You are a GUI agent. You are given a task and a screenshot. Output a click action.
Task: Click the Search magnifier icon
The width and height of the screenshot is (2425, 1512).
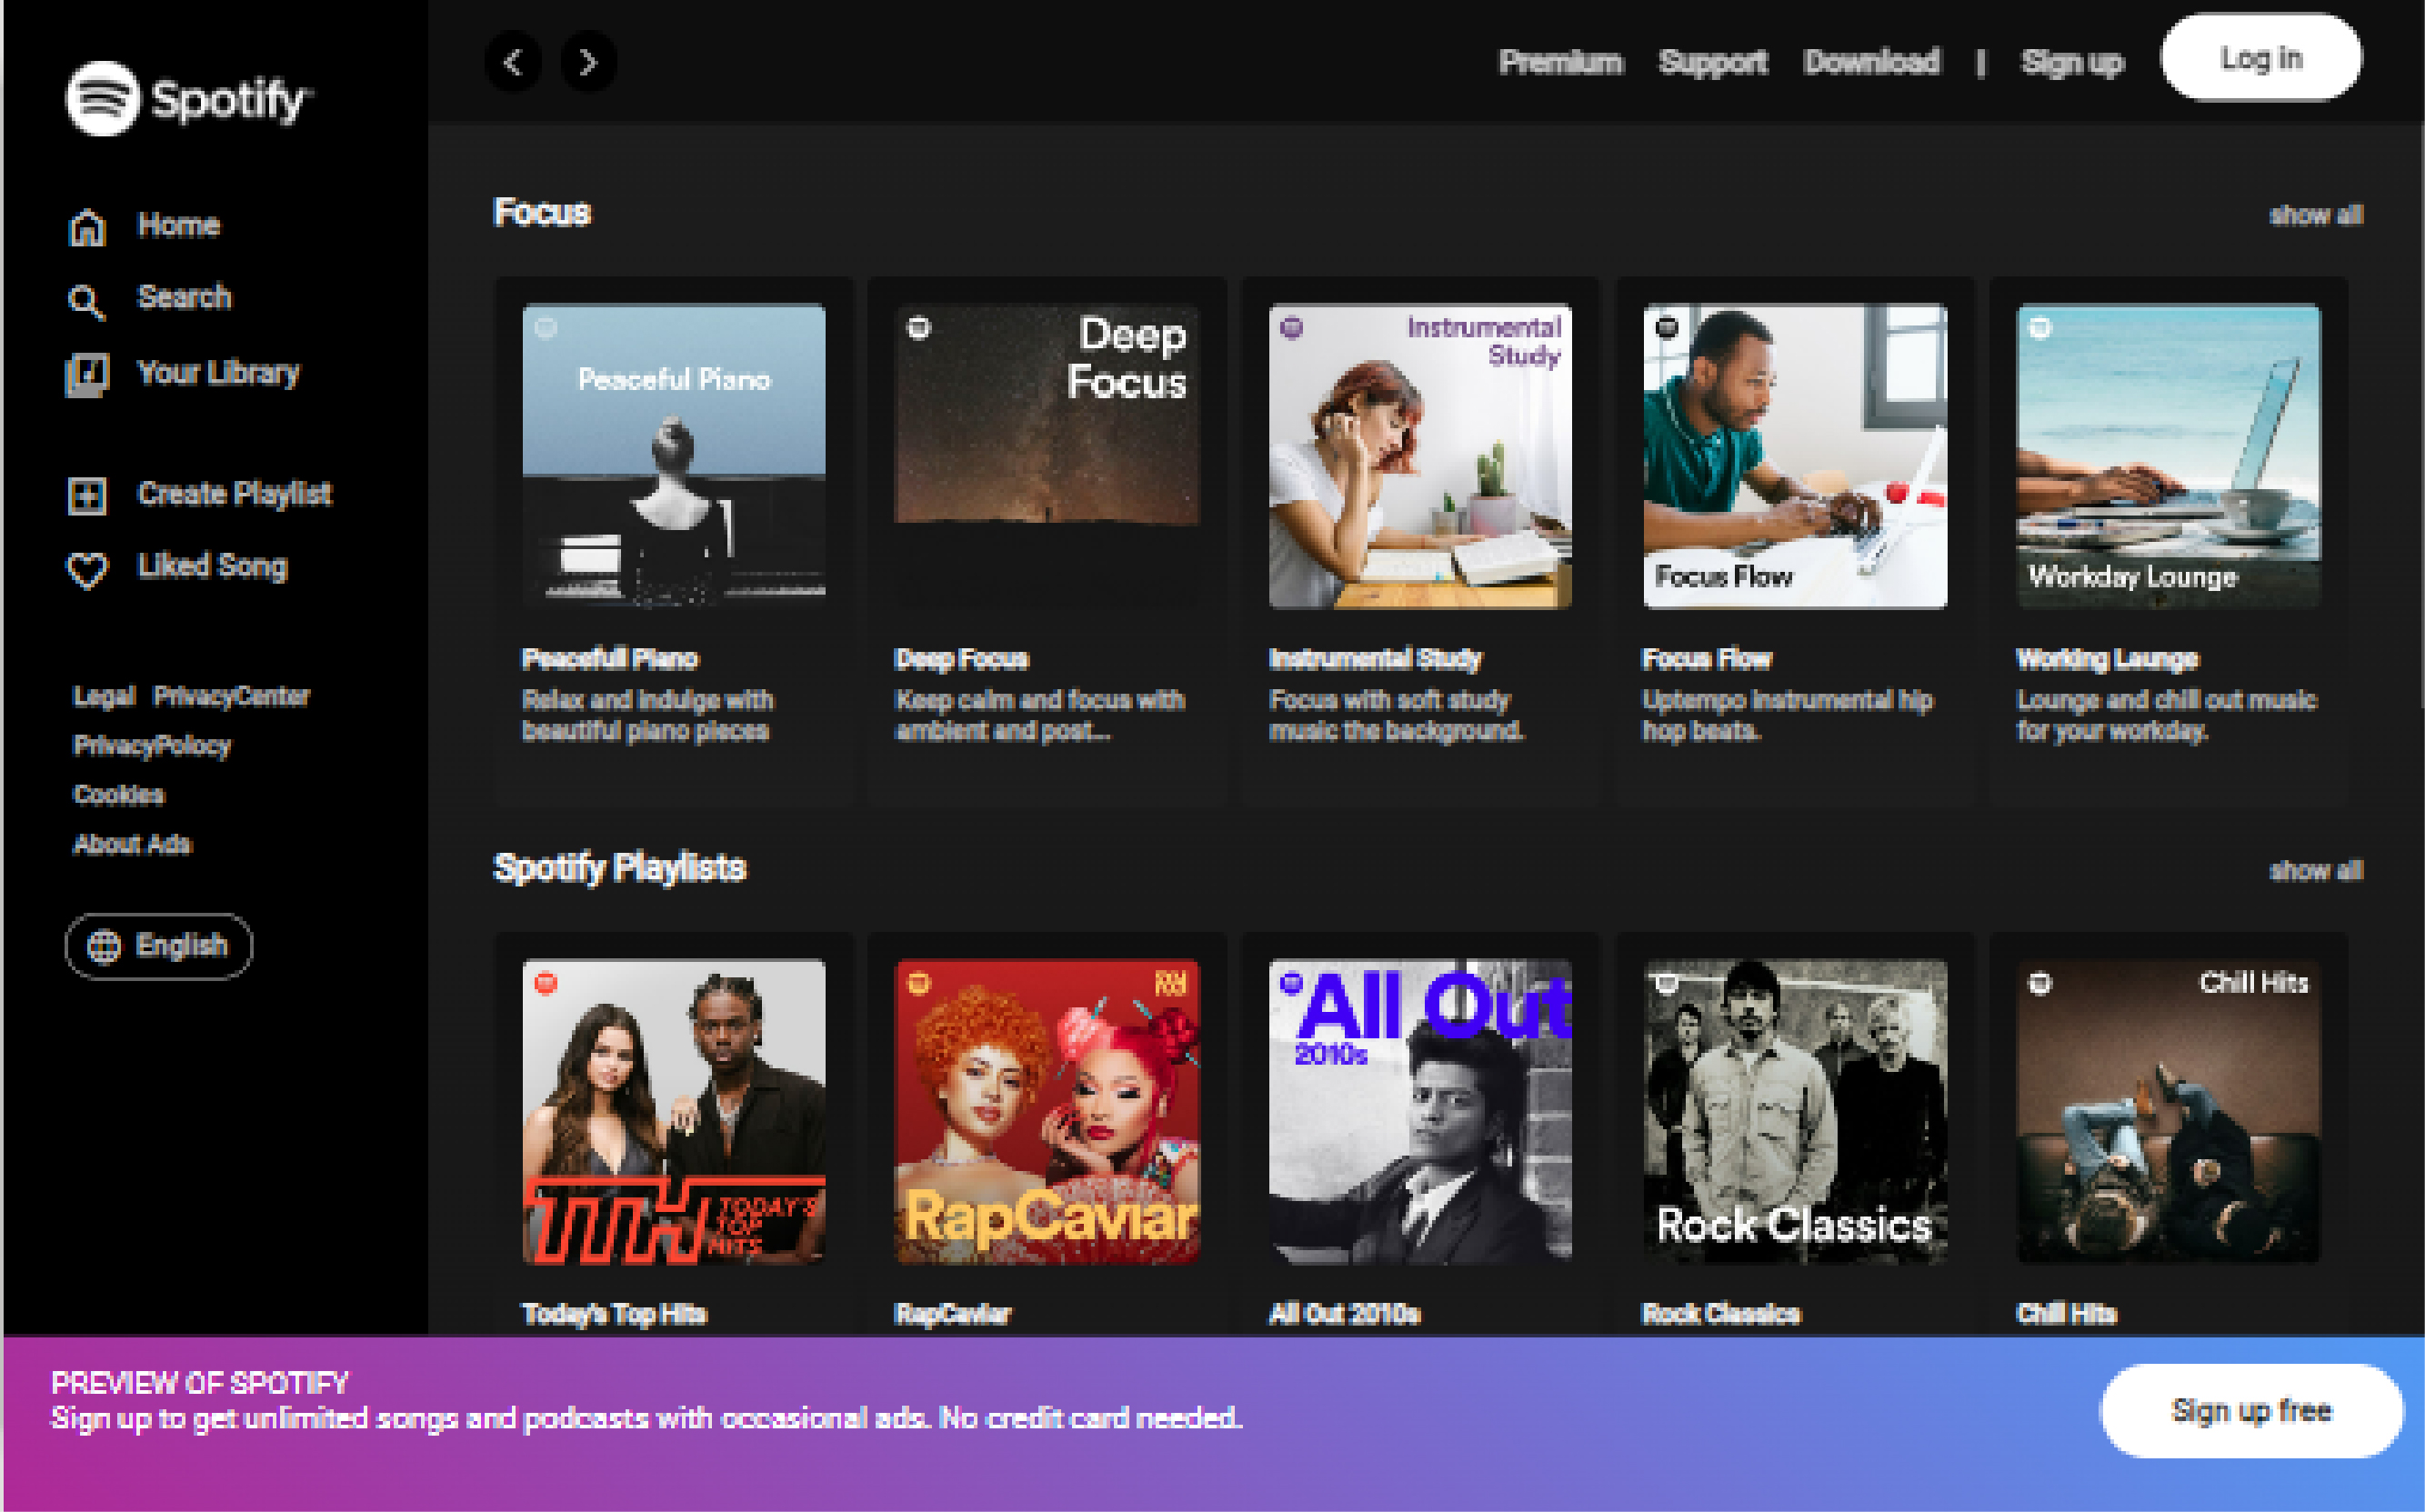(86, 300)
